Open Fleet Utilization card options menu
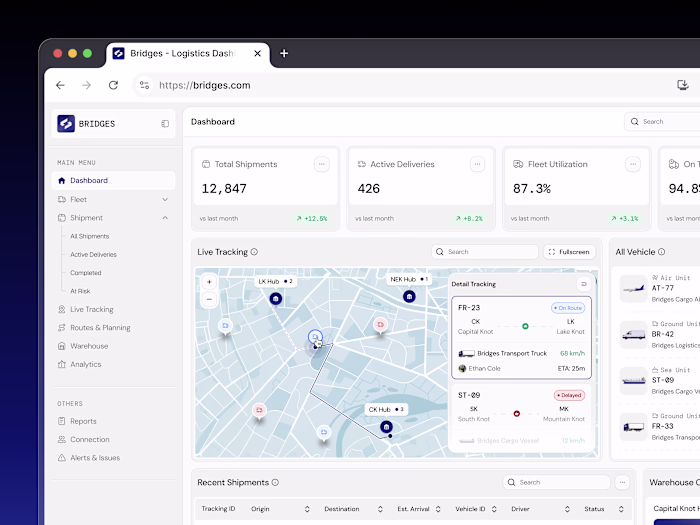 (x=633, y=164)
